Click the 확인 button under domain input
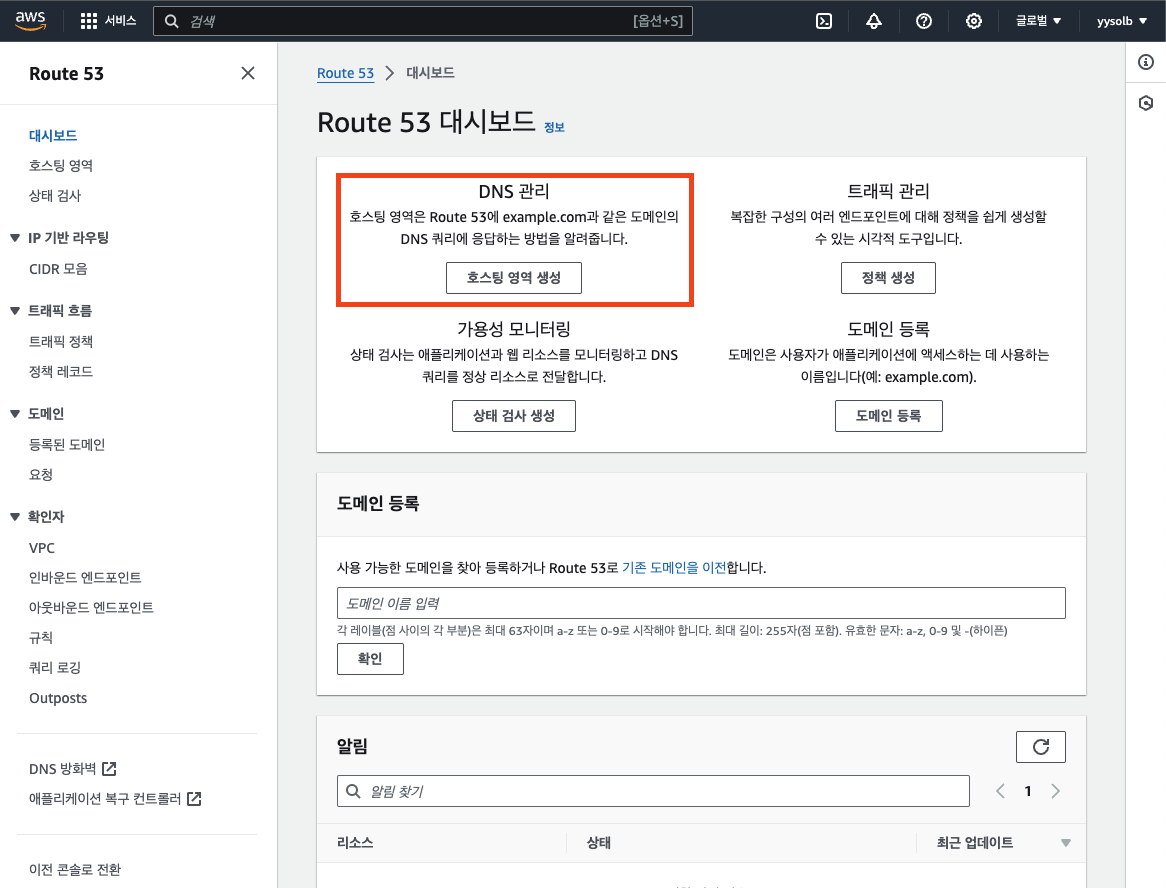This screenshot has height=888, width=1166. point(370,659)
